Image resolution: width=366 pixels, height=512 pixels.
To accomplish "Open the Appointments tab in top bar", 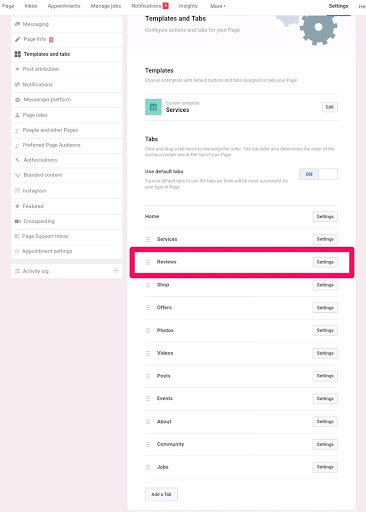I will (x=64, y=6).
